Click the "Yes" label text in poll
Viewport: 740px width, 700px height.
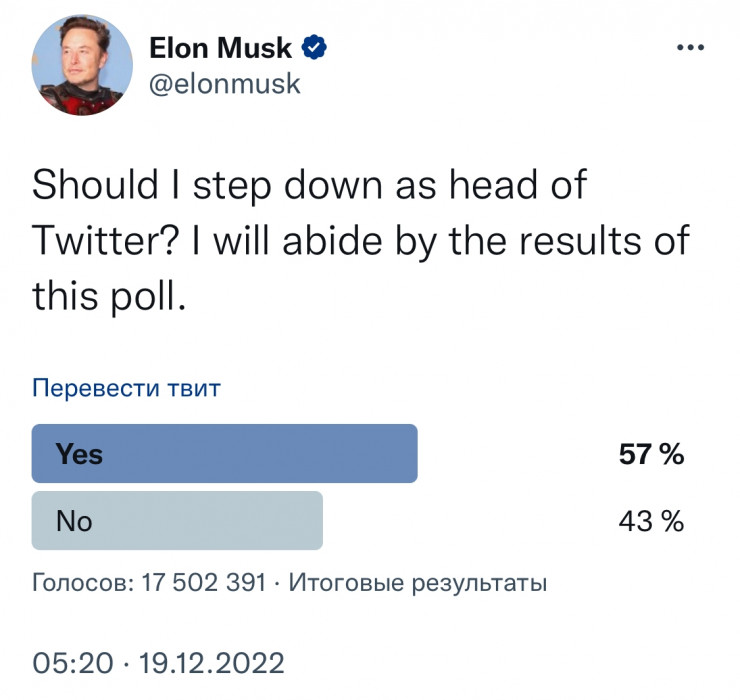click(79, 454)
